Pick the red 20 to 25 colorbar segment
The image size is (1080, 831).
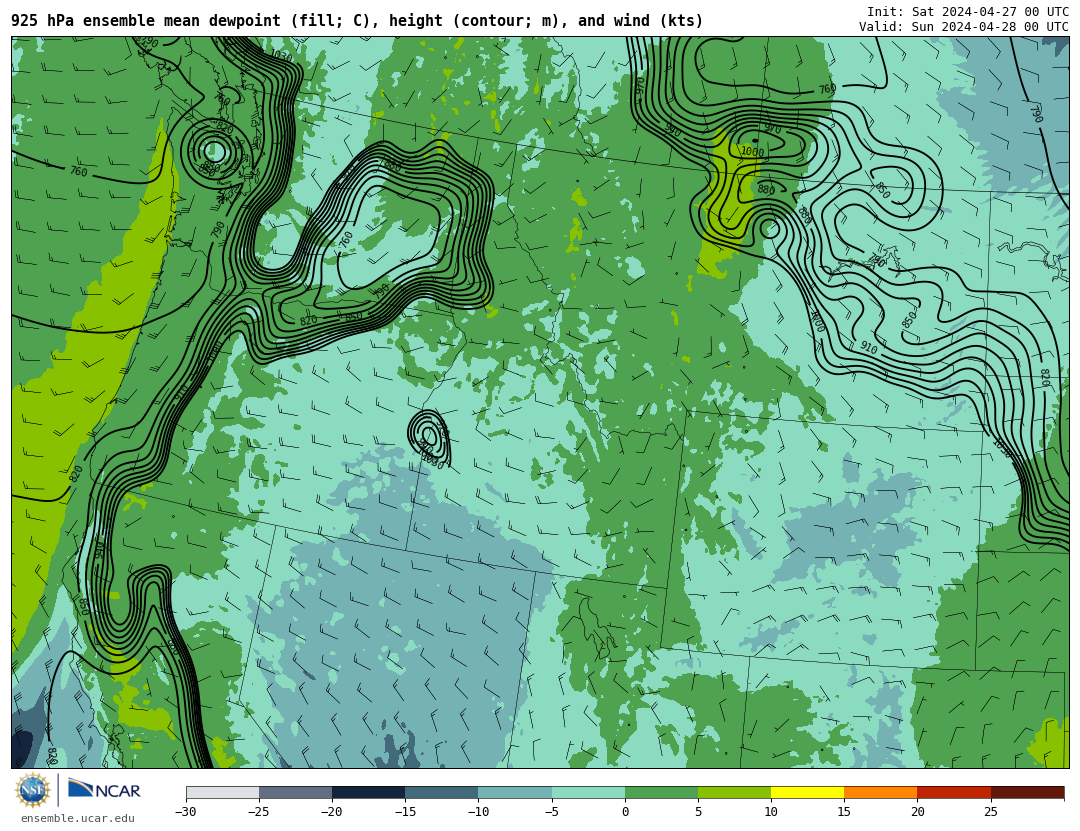(954, 792)
